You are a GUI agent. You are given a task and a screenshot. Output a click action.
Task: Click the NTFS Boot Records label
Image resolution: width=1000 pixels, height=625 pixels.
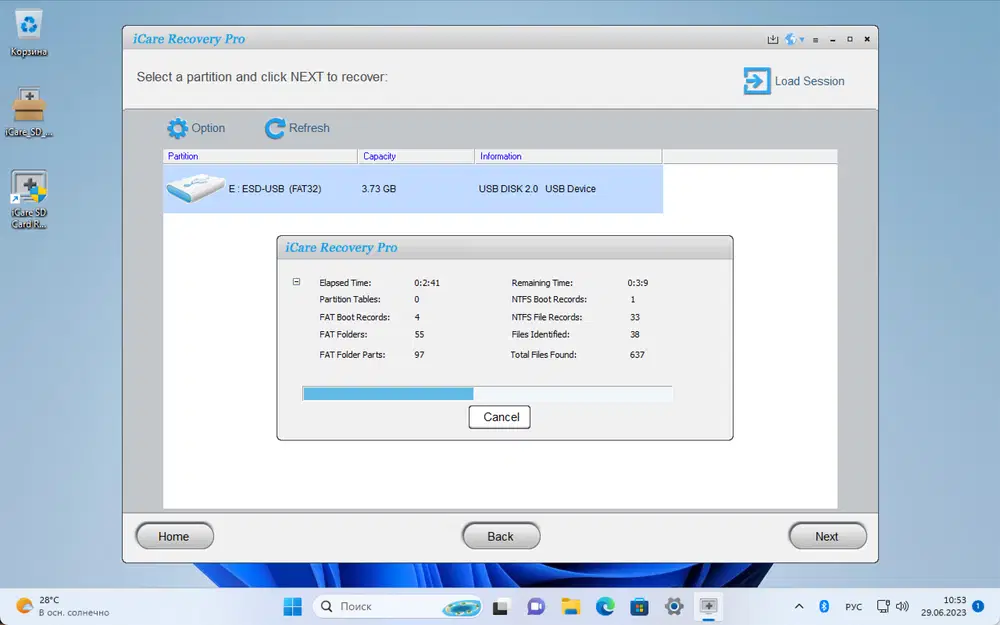point(549,299)
